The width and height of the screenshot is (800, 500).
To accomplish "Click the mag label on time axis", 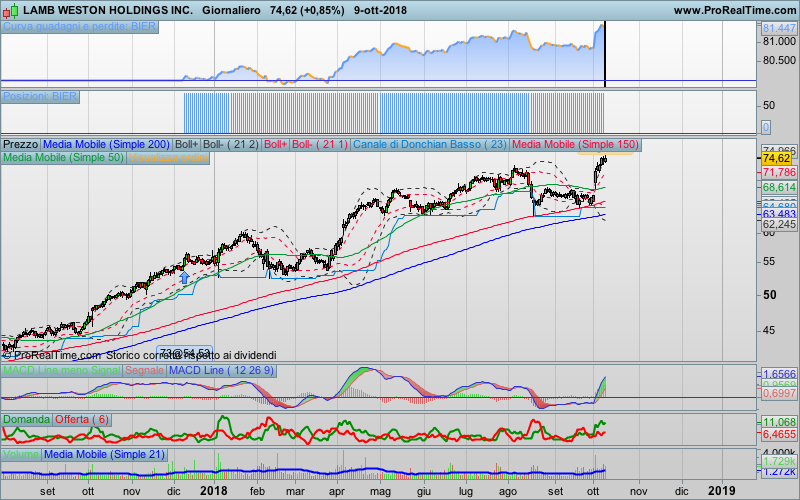I will point(380,492).
